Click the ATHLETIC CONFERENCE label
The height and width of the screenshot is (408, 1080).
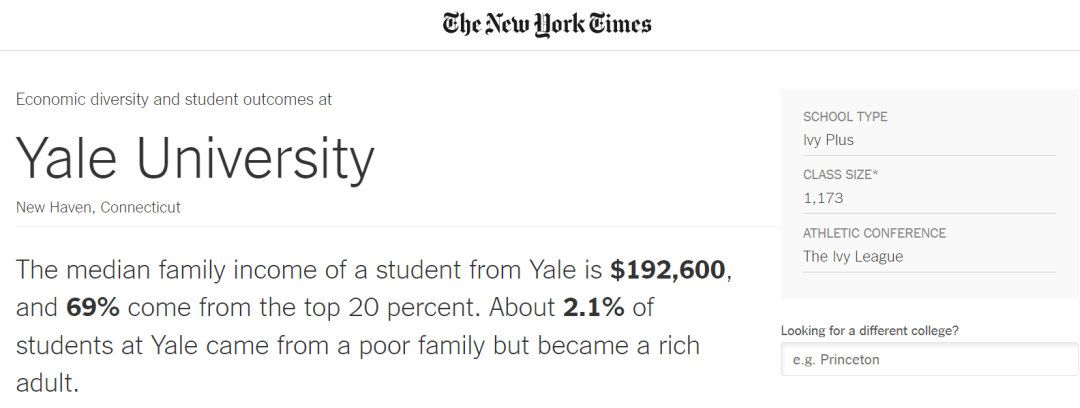(874, 233)
